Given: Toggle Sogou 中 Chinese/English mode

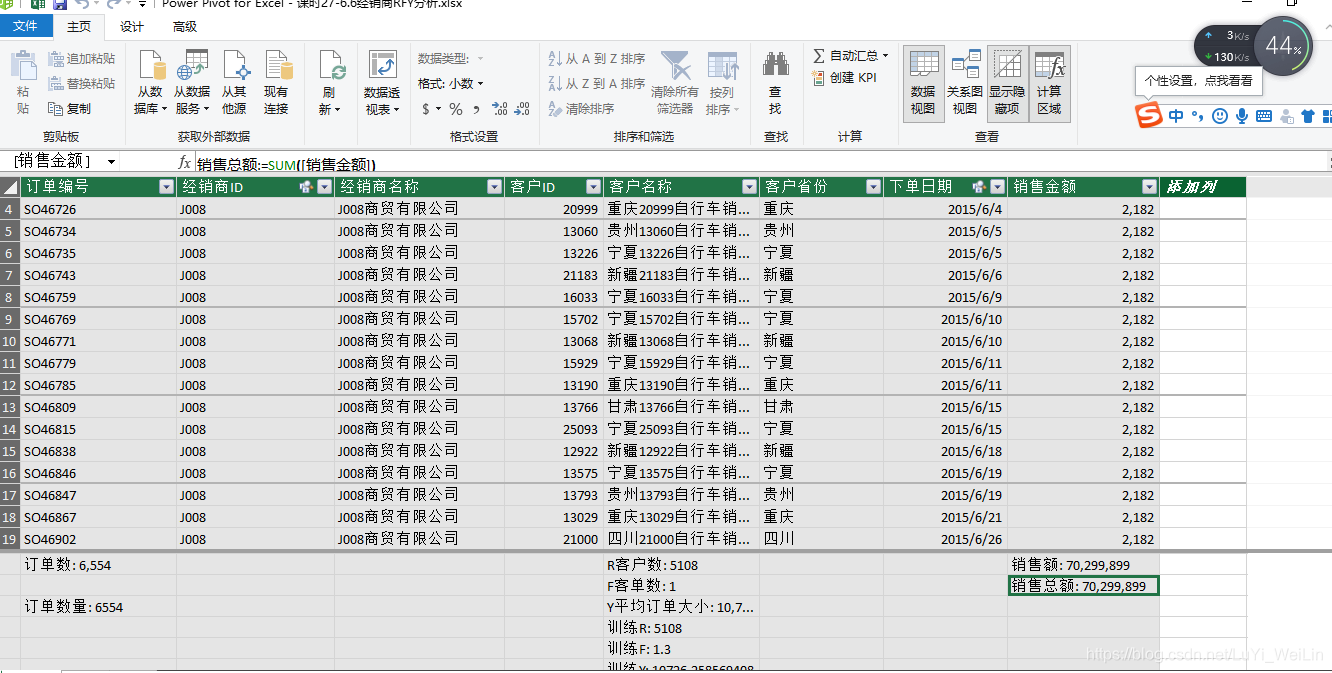Looking at the screenshot, I should click(x=1177, y=116).
